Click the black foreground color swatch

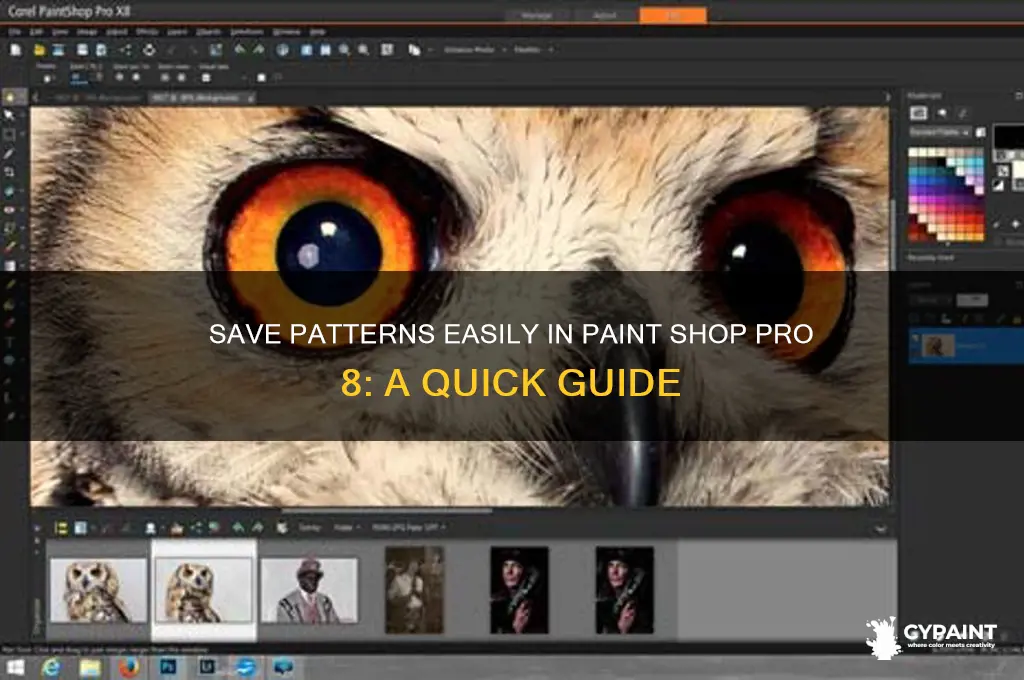(1008, 137)
